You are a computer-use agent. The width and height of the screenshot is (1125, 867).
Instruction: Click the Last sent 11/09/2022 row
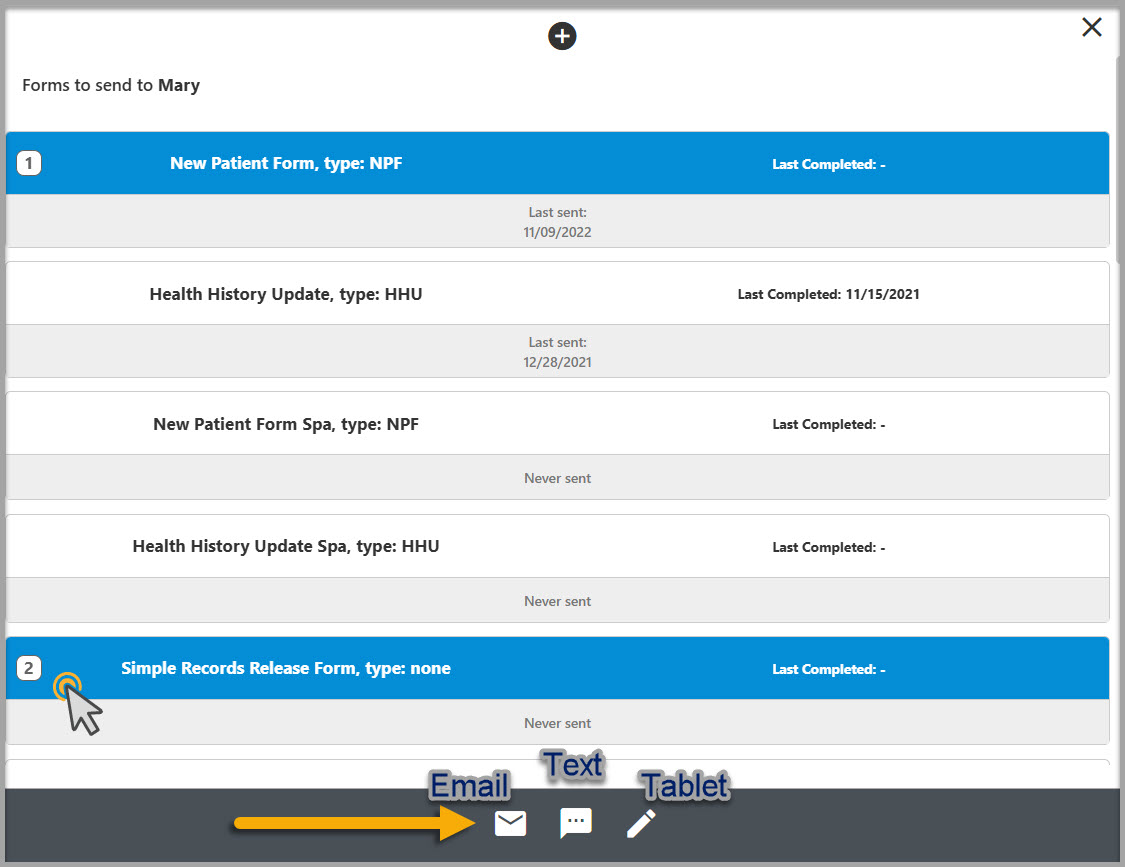pos(558,222)
